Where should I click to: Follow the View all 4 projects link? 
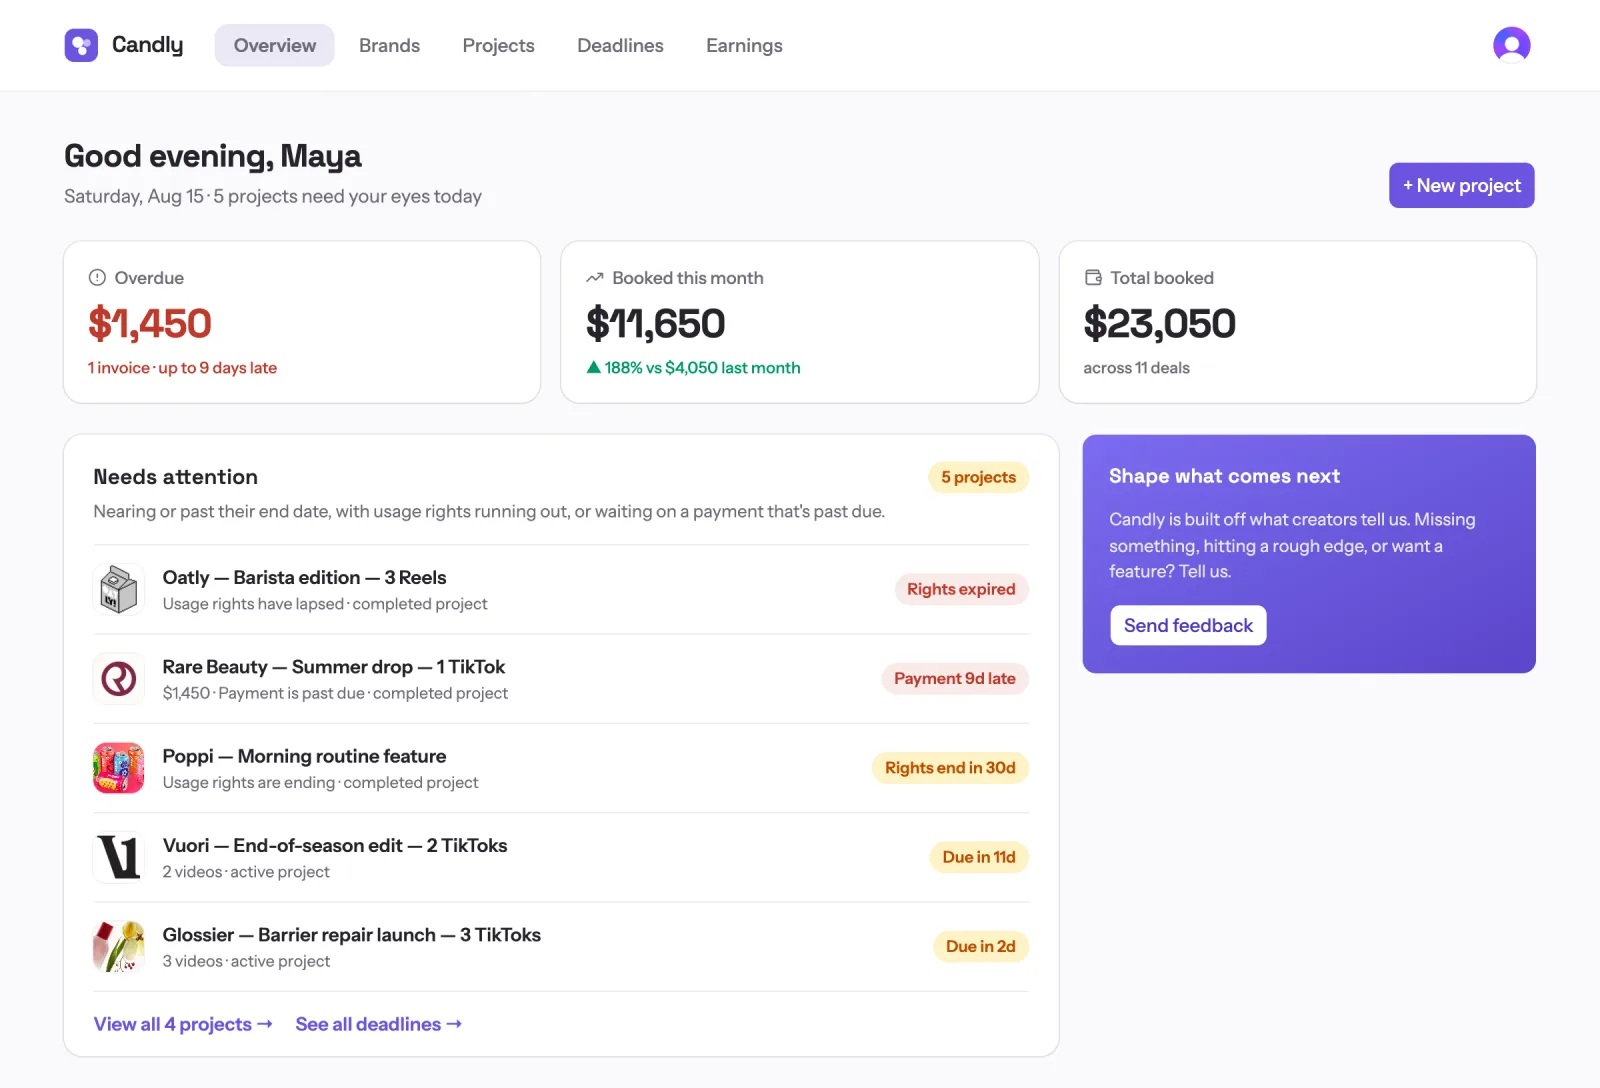(183, 1024)
